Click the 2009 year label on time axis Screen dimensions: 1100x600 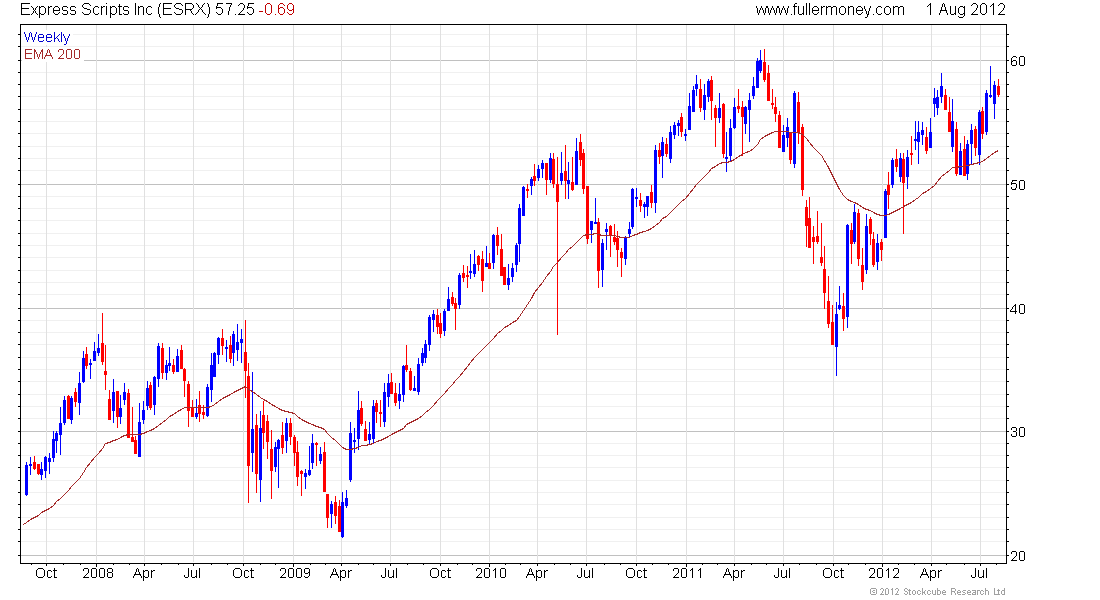coord(295,573)
